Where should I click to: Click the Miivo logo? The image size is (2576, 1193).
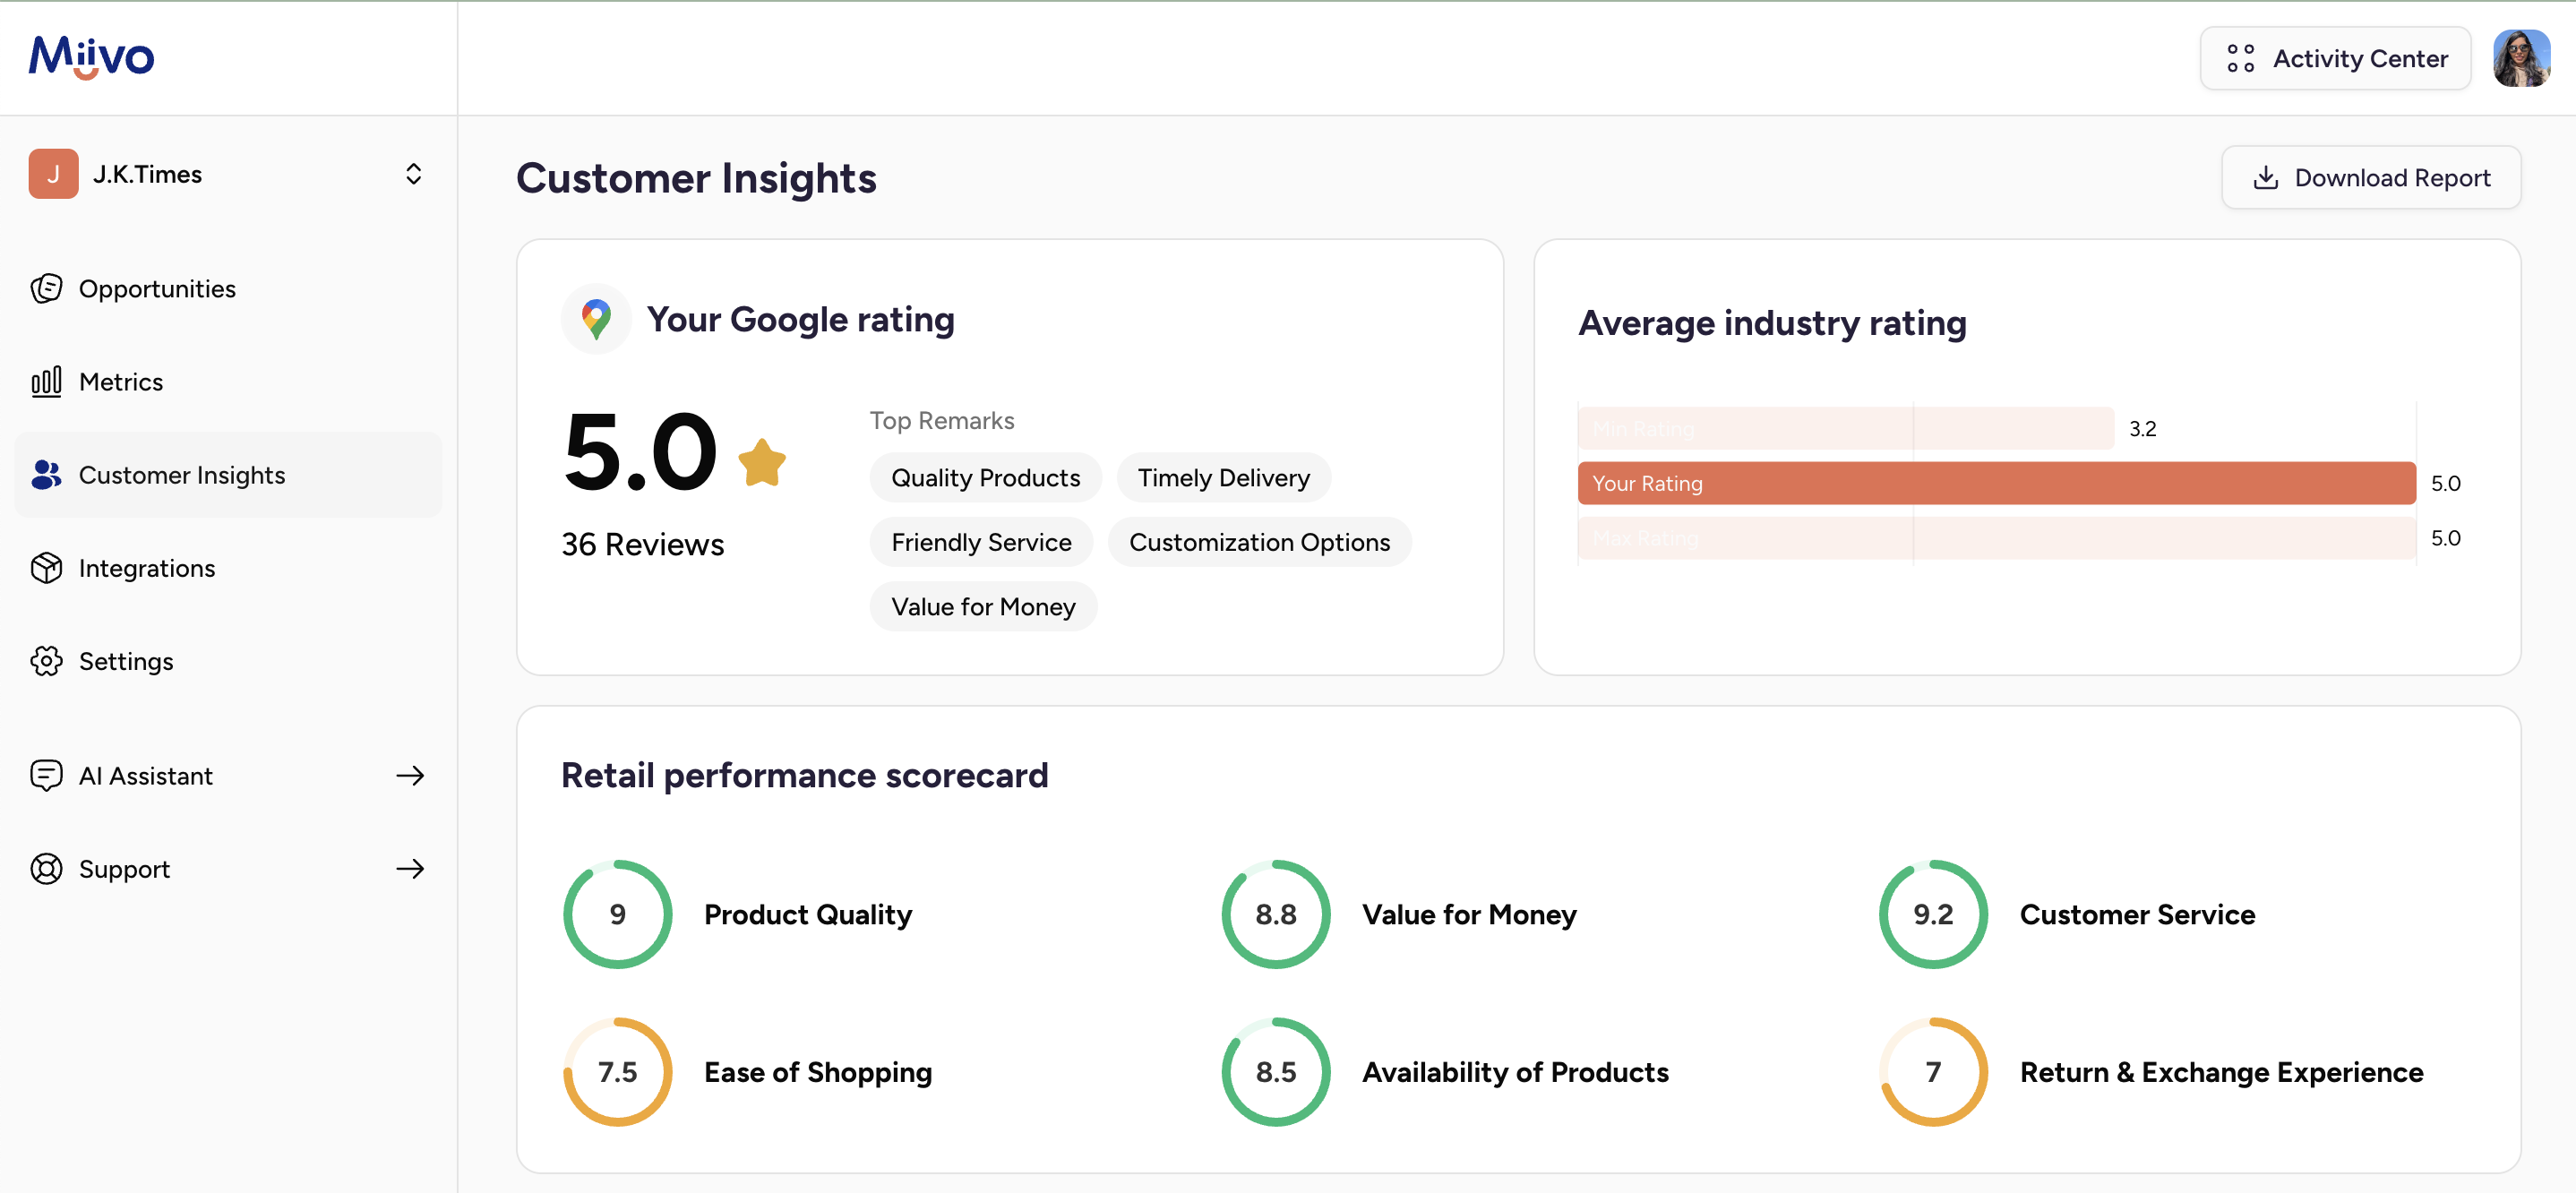[91, 57]
